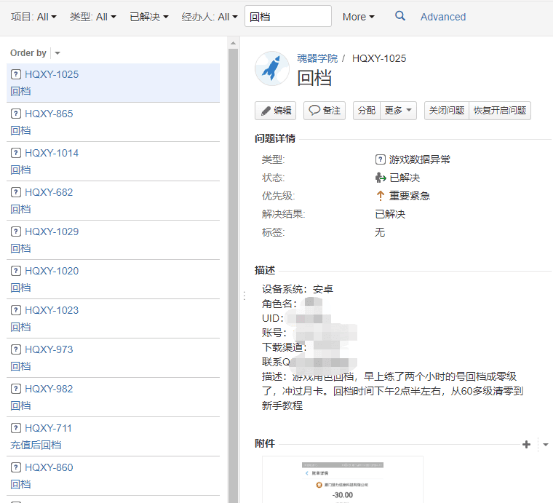This screenshot has height=503, width=553.
Task: Click the 备注 comment bubble button
Action: pyautogui.click(x=324, y=111)
